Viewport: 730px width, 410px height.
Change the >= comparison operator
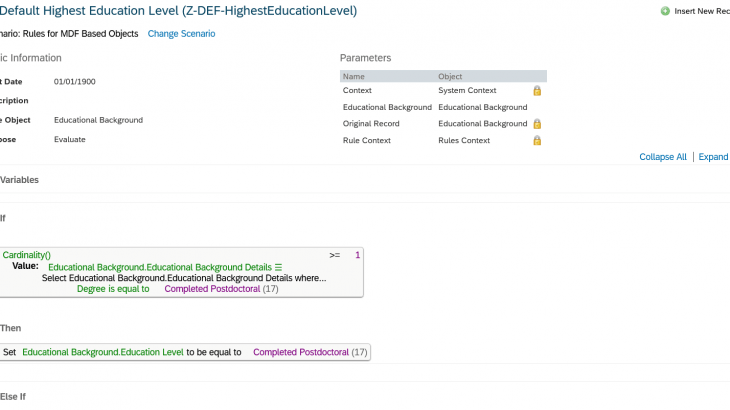coord(335,255)
